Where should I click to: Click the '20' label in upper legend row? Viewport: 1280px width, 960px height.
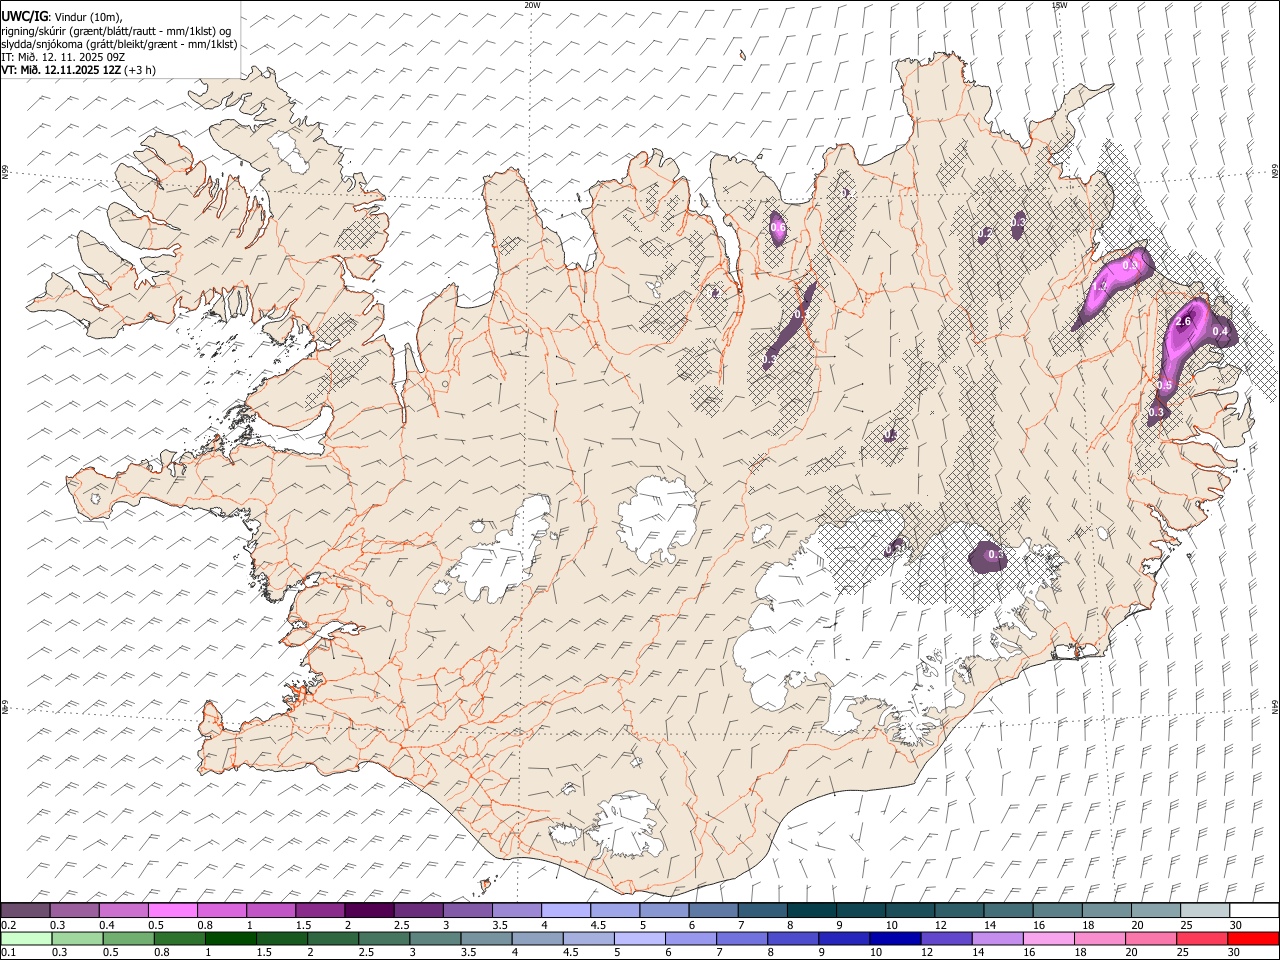point(1137,925)
